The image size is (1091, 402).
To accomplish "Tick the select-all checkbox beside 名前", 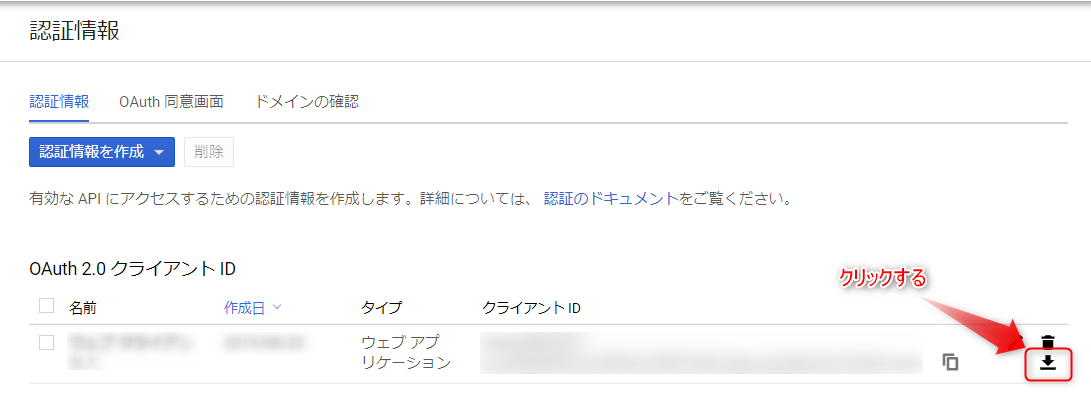I will [x=46, y=307].
